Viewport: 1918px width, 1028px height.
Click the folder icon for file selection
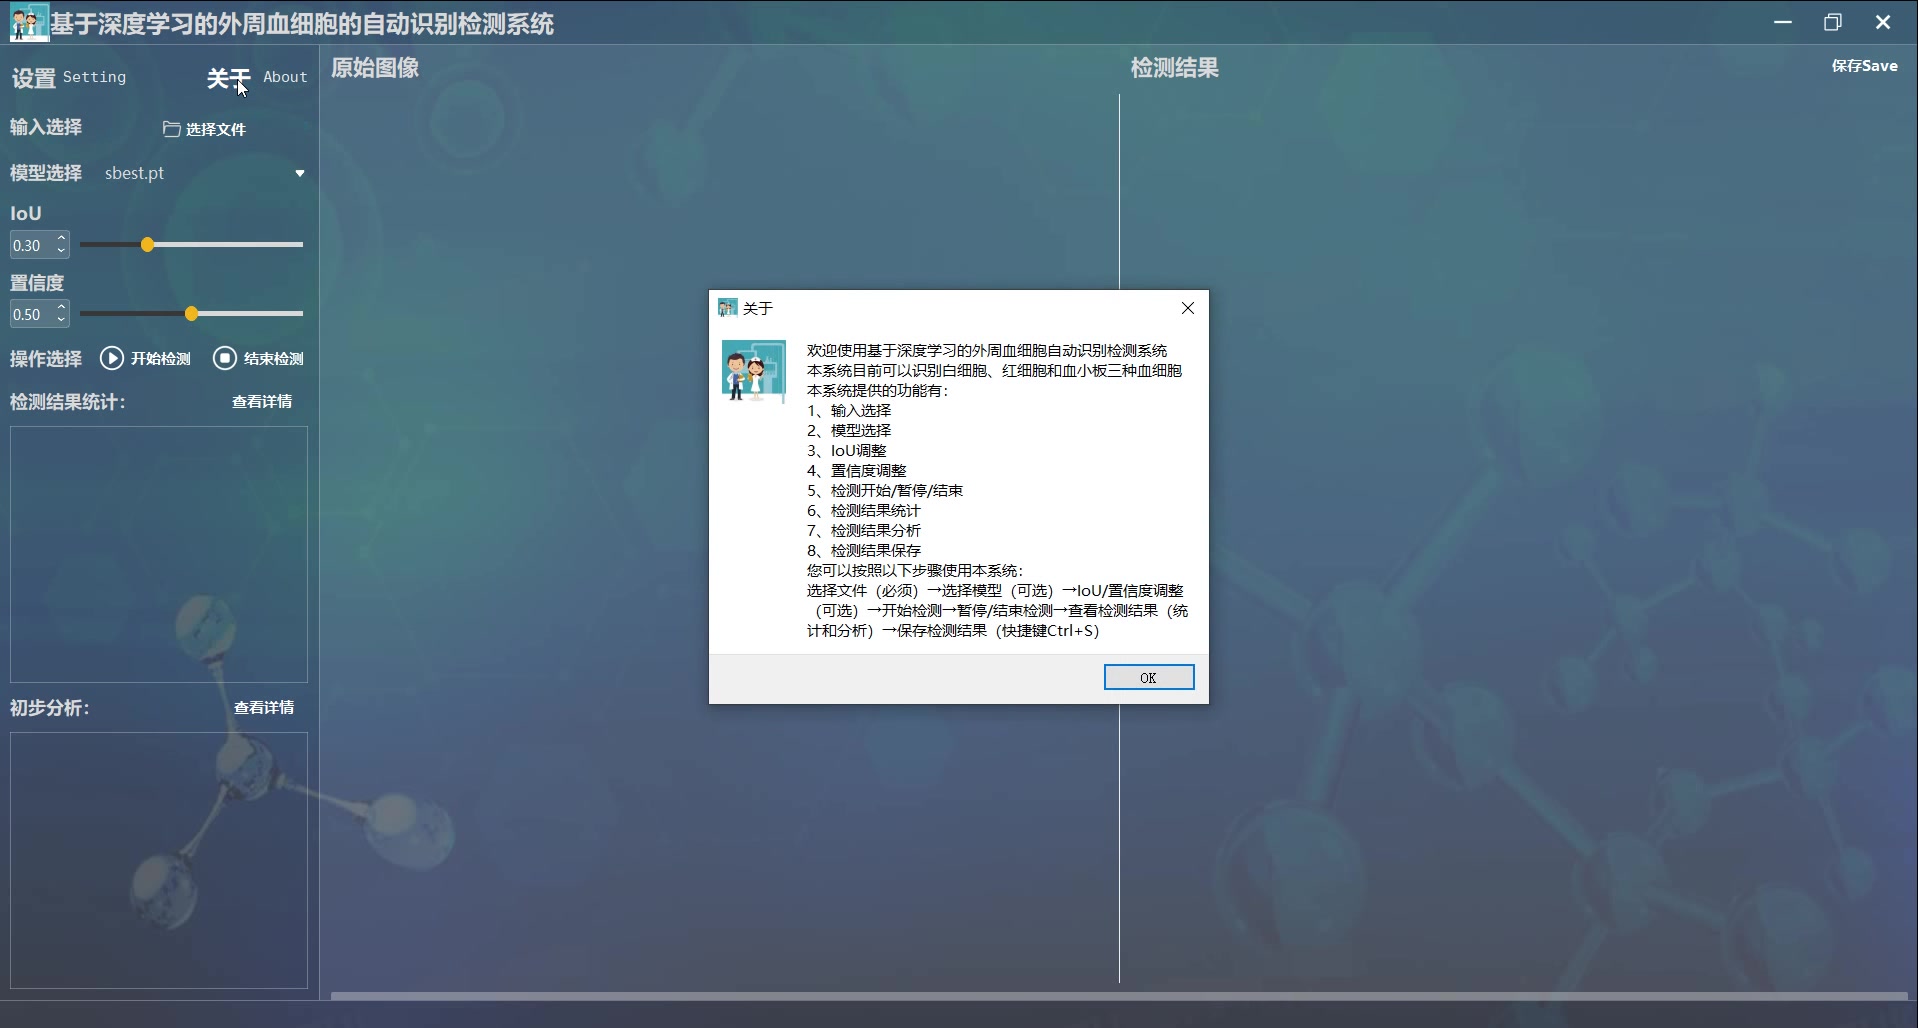click(x=171, y=129)
